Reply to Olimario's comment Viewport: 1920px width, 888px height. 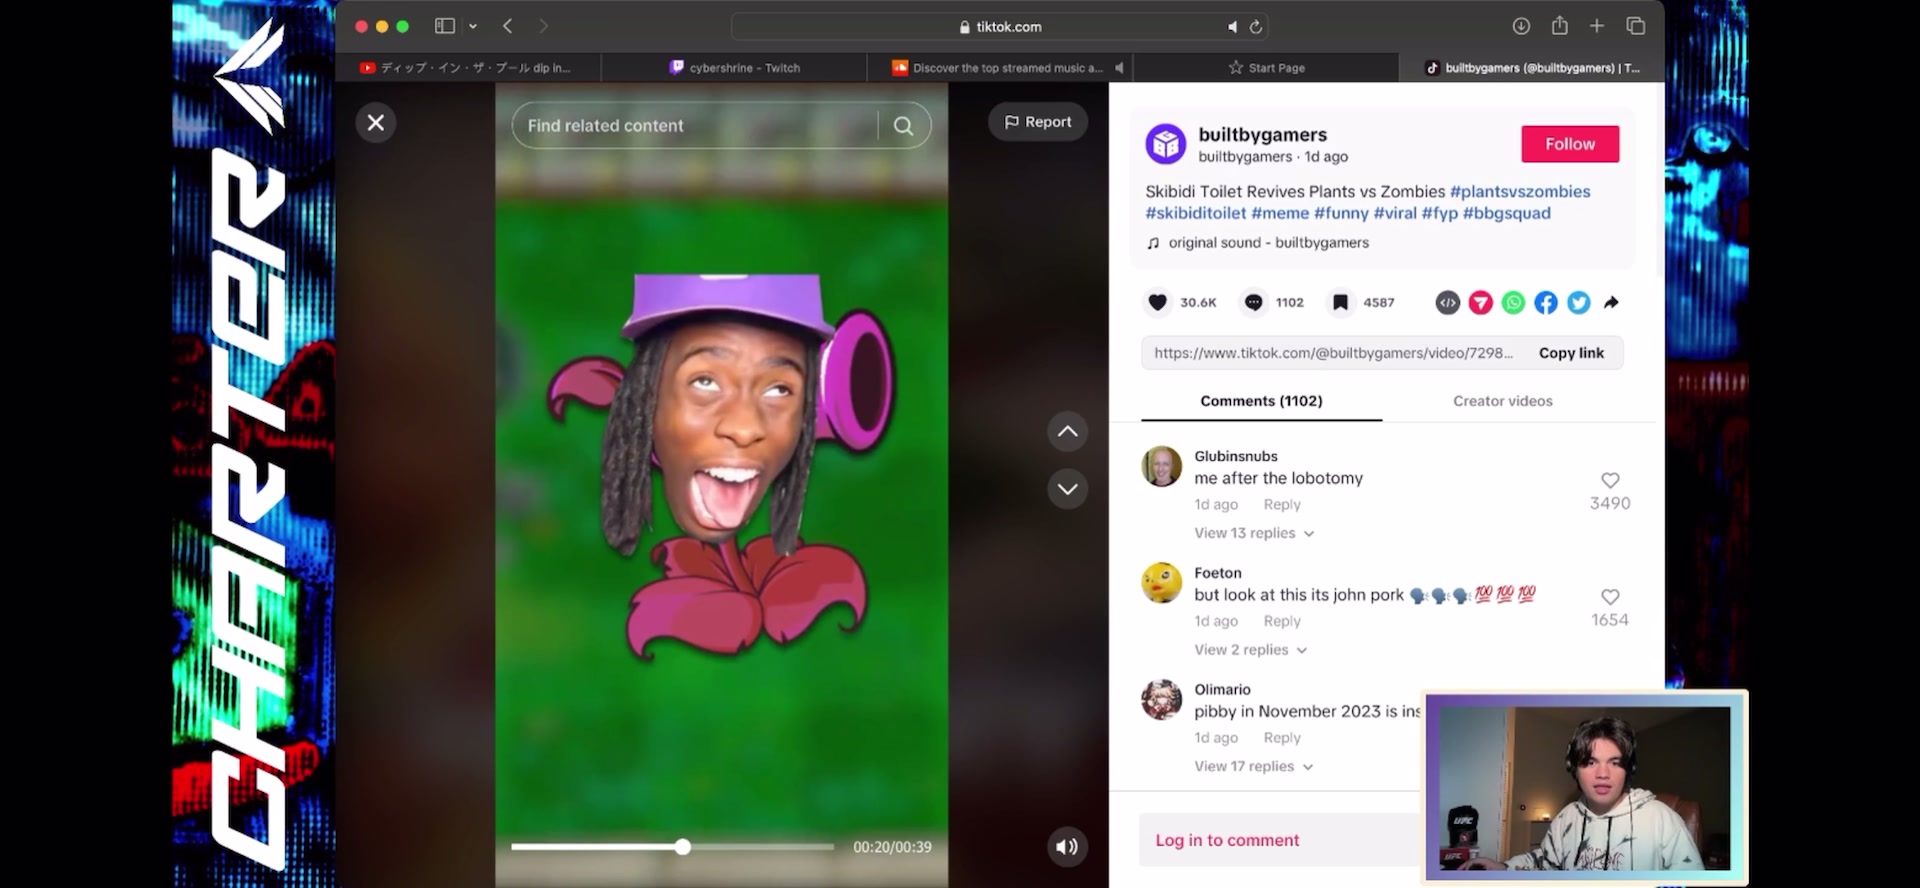click(1282, 738)
